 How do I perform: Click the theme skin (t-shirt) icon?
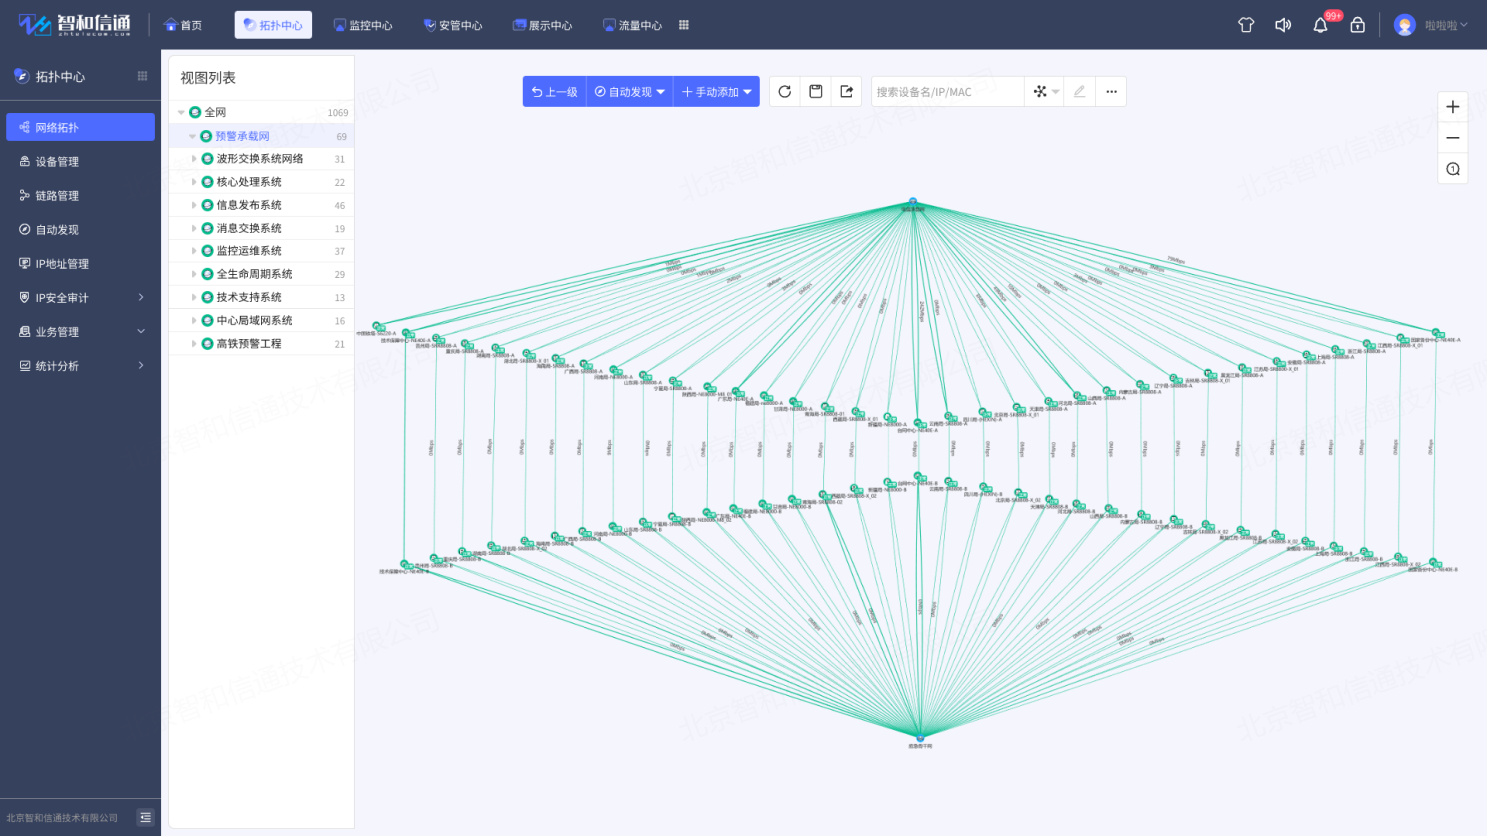click(1246, 25)
